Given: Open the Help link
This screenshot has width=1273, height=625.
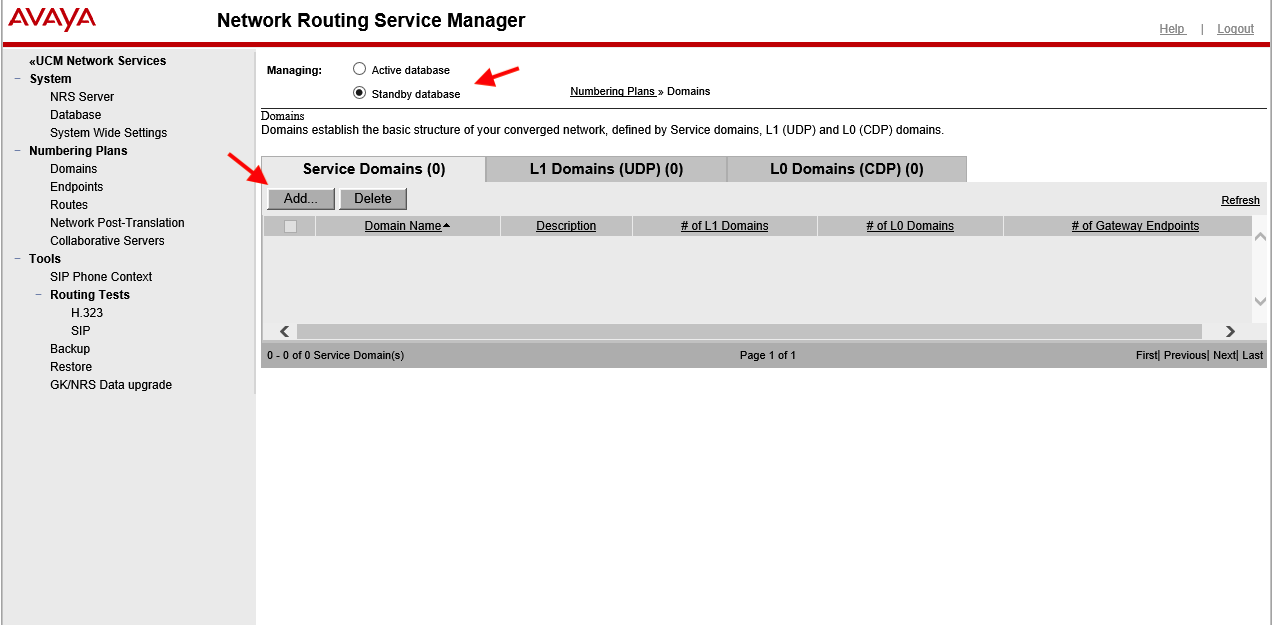Looking at the screenshot, I should (1172, 29).
